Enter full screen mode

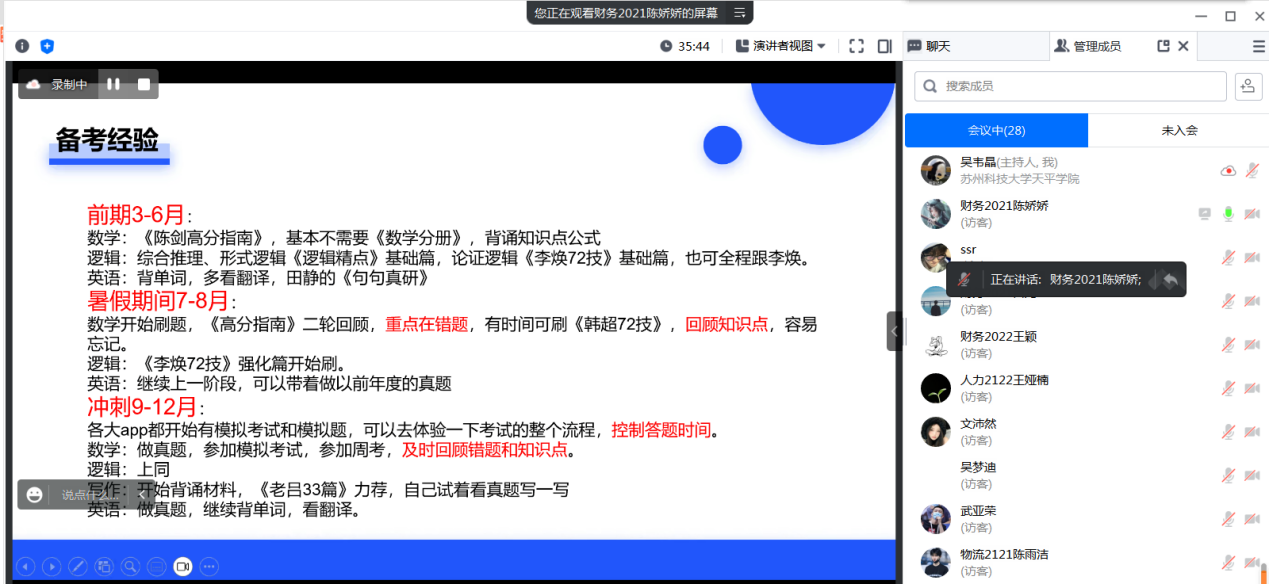[x=856, y=46]
